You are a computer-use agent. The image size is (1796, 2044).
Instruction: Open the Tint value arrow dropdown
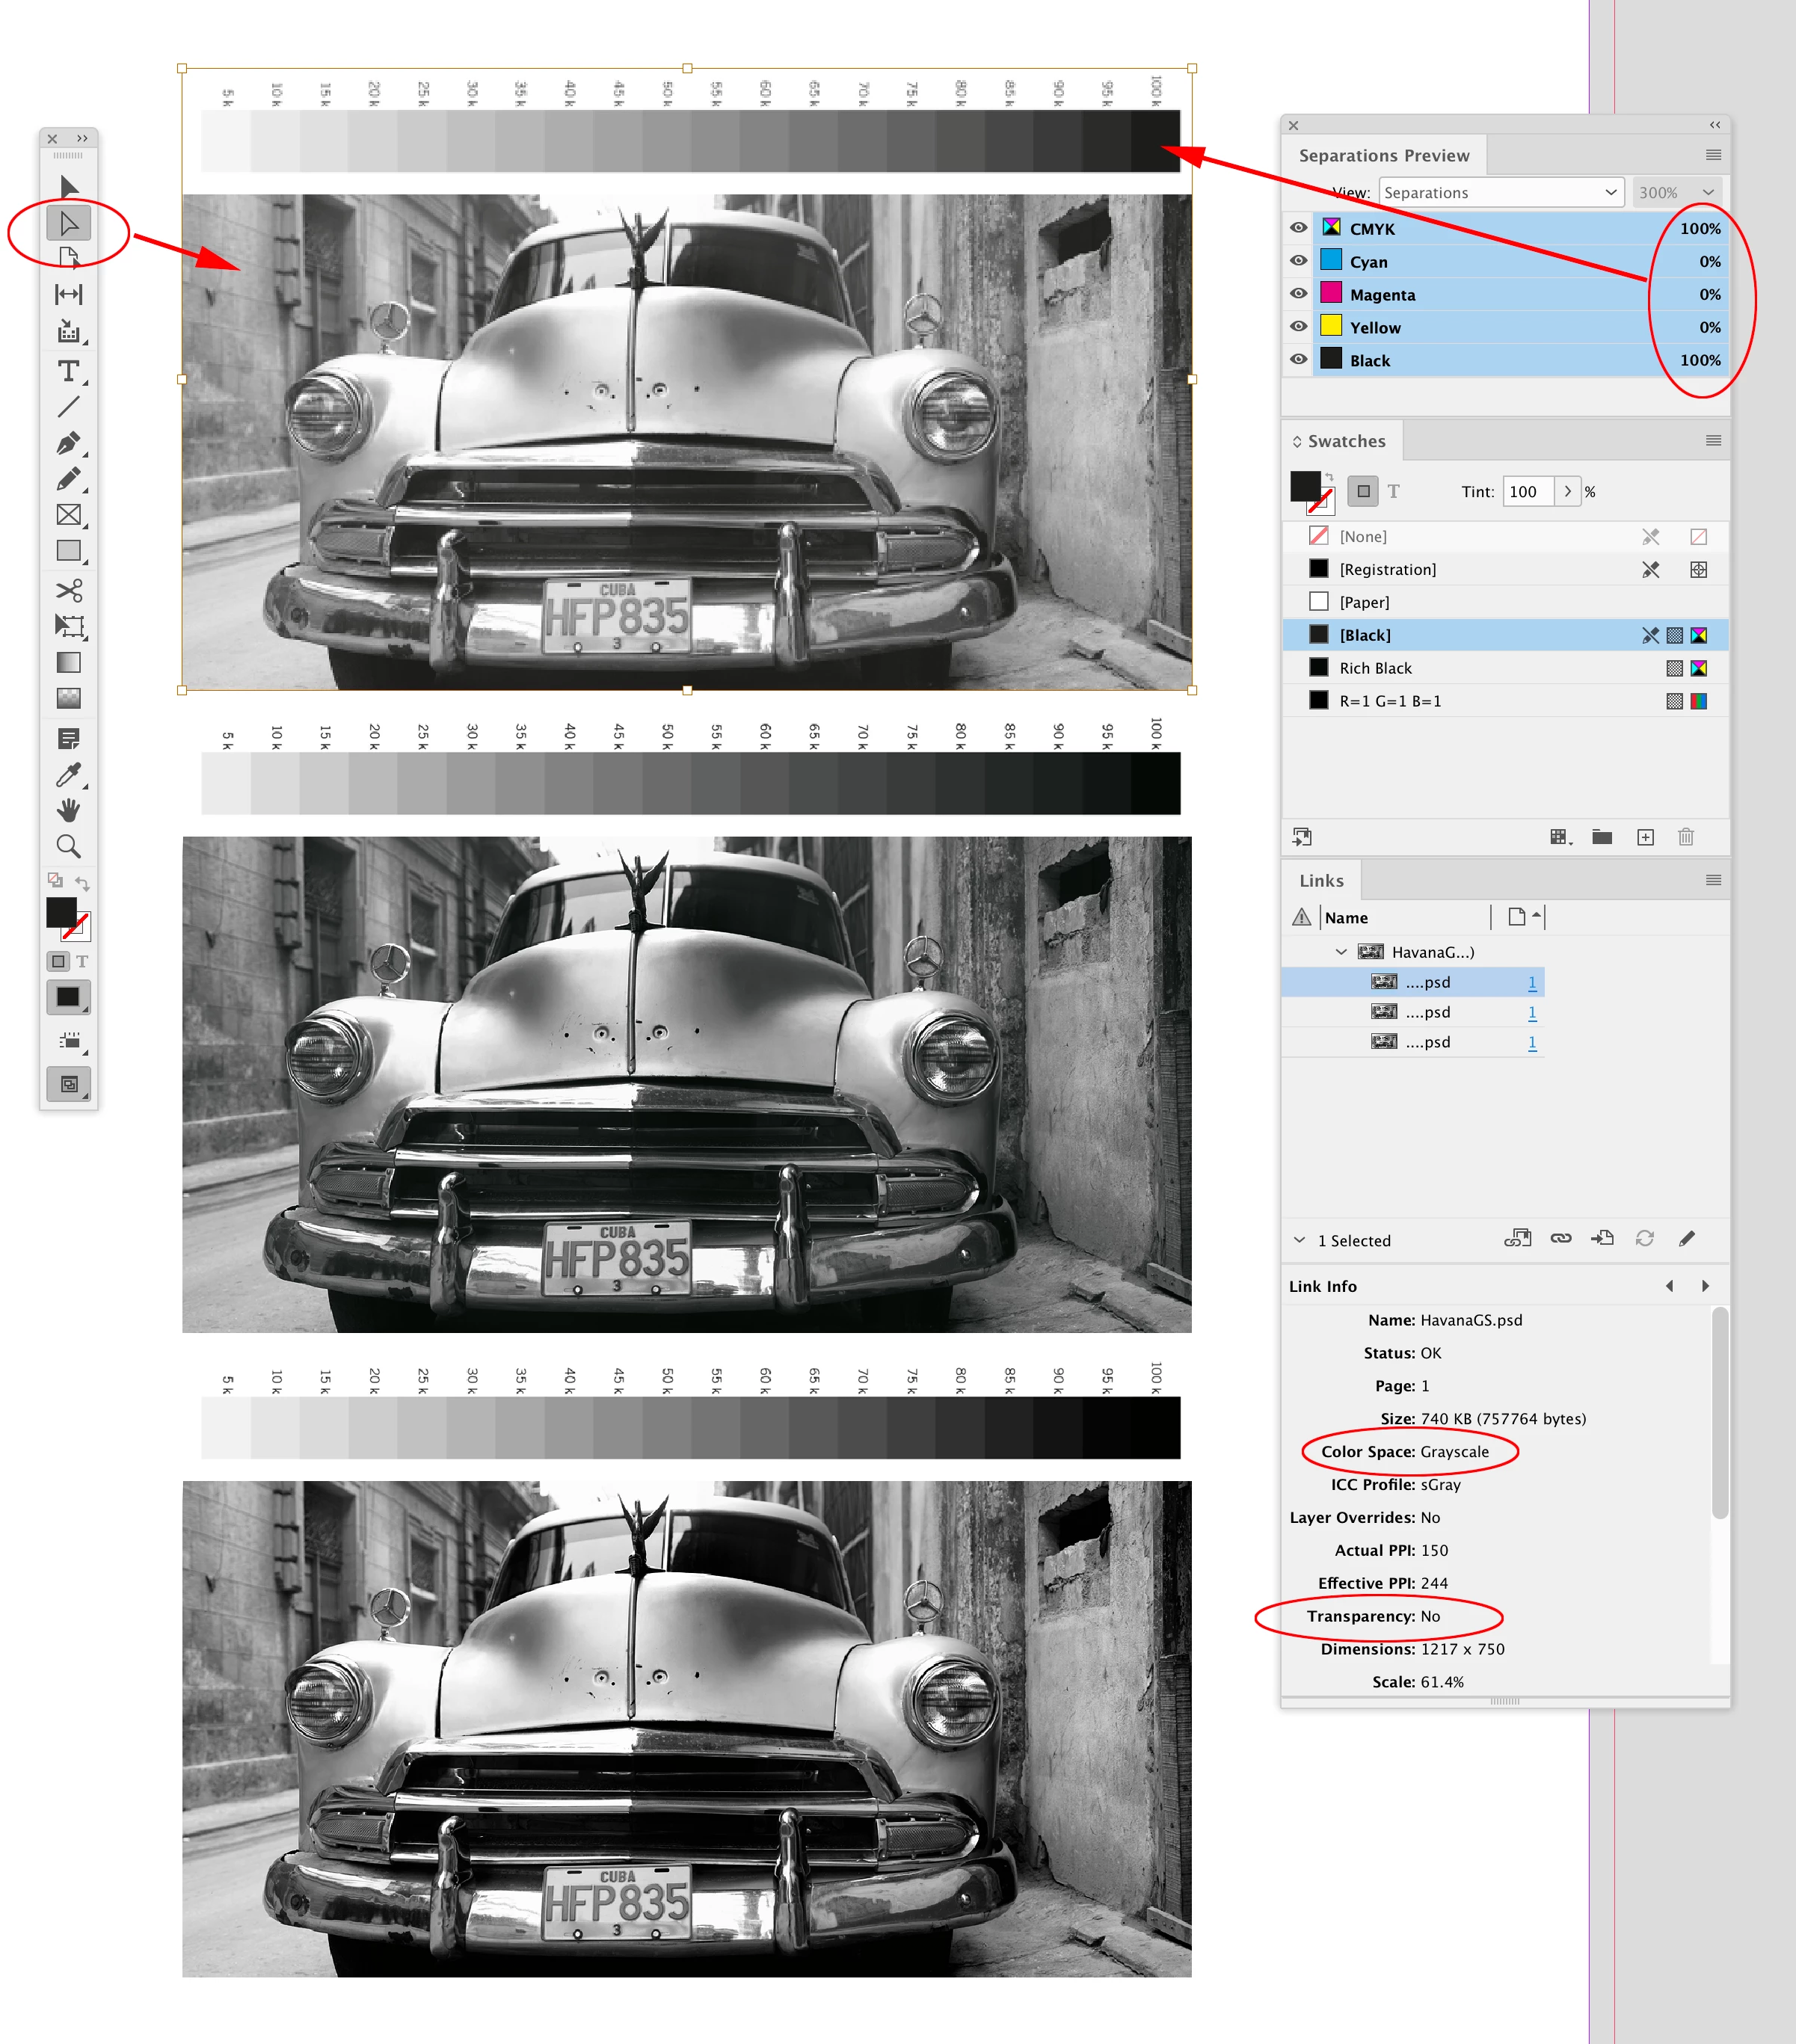(x=1567, y=491)
